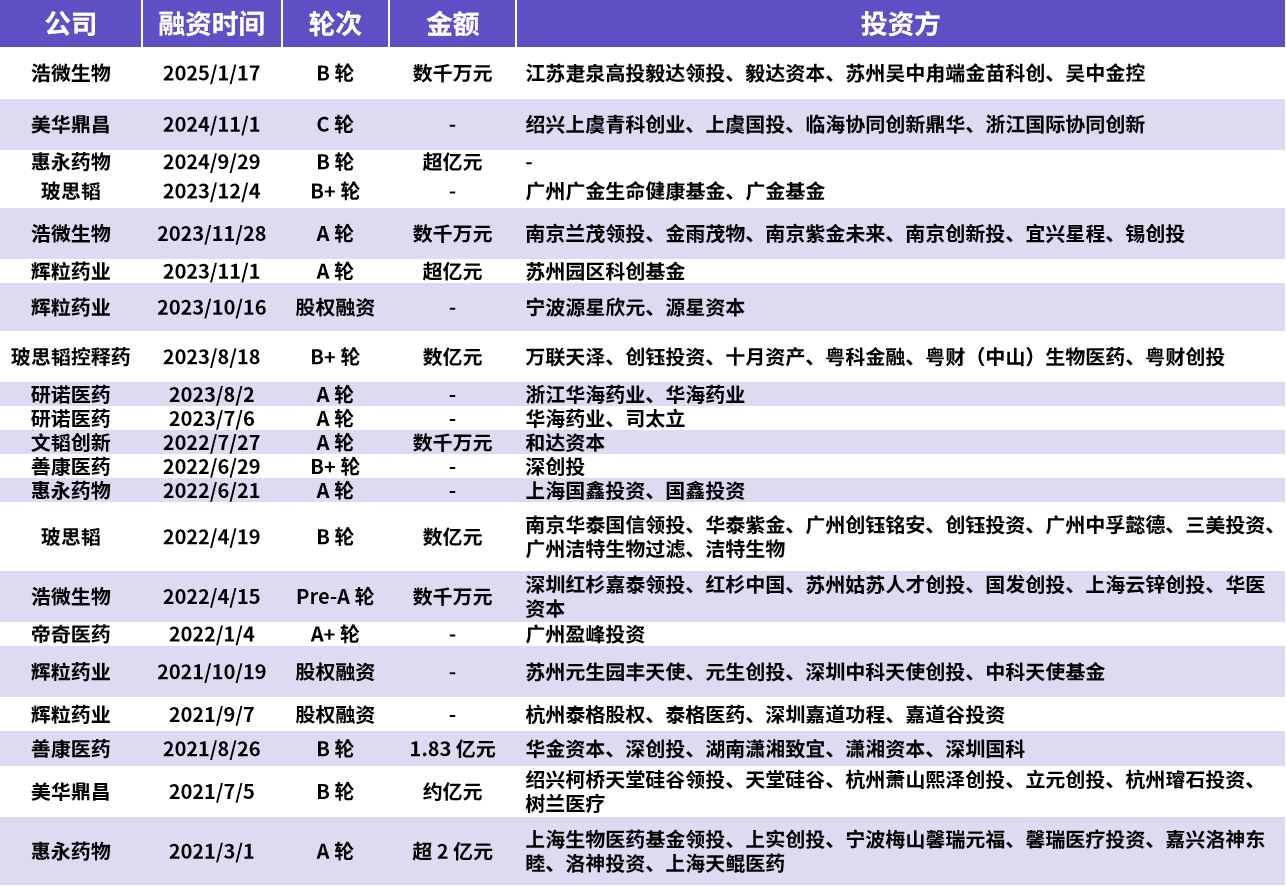Click 超亿元 in the 2023/11/1 row
1286x886 pixels.
[452, 271]
